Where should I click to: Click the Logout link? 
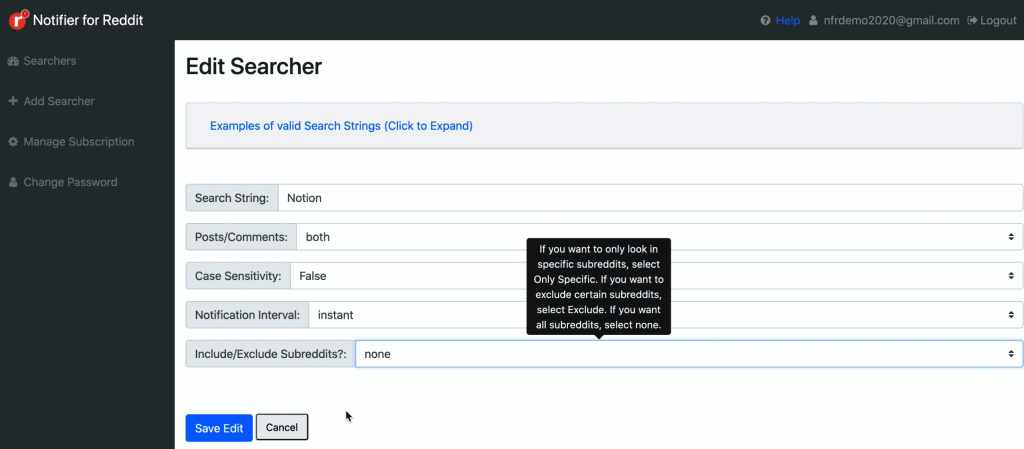click(x=999, y=20)
